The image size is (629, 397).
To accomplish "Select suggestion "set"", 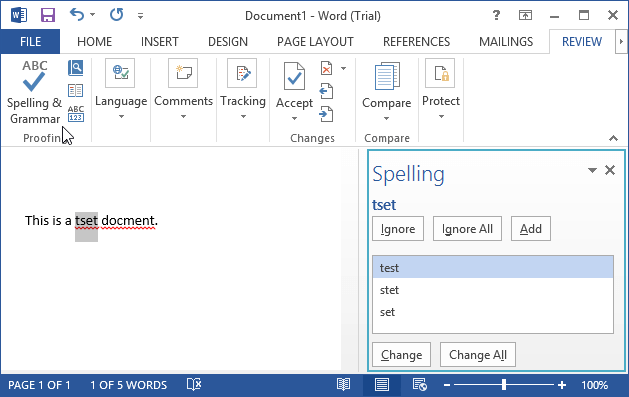I will 493,312.
